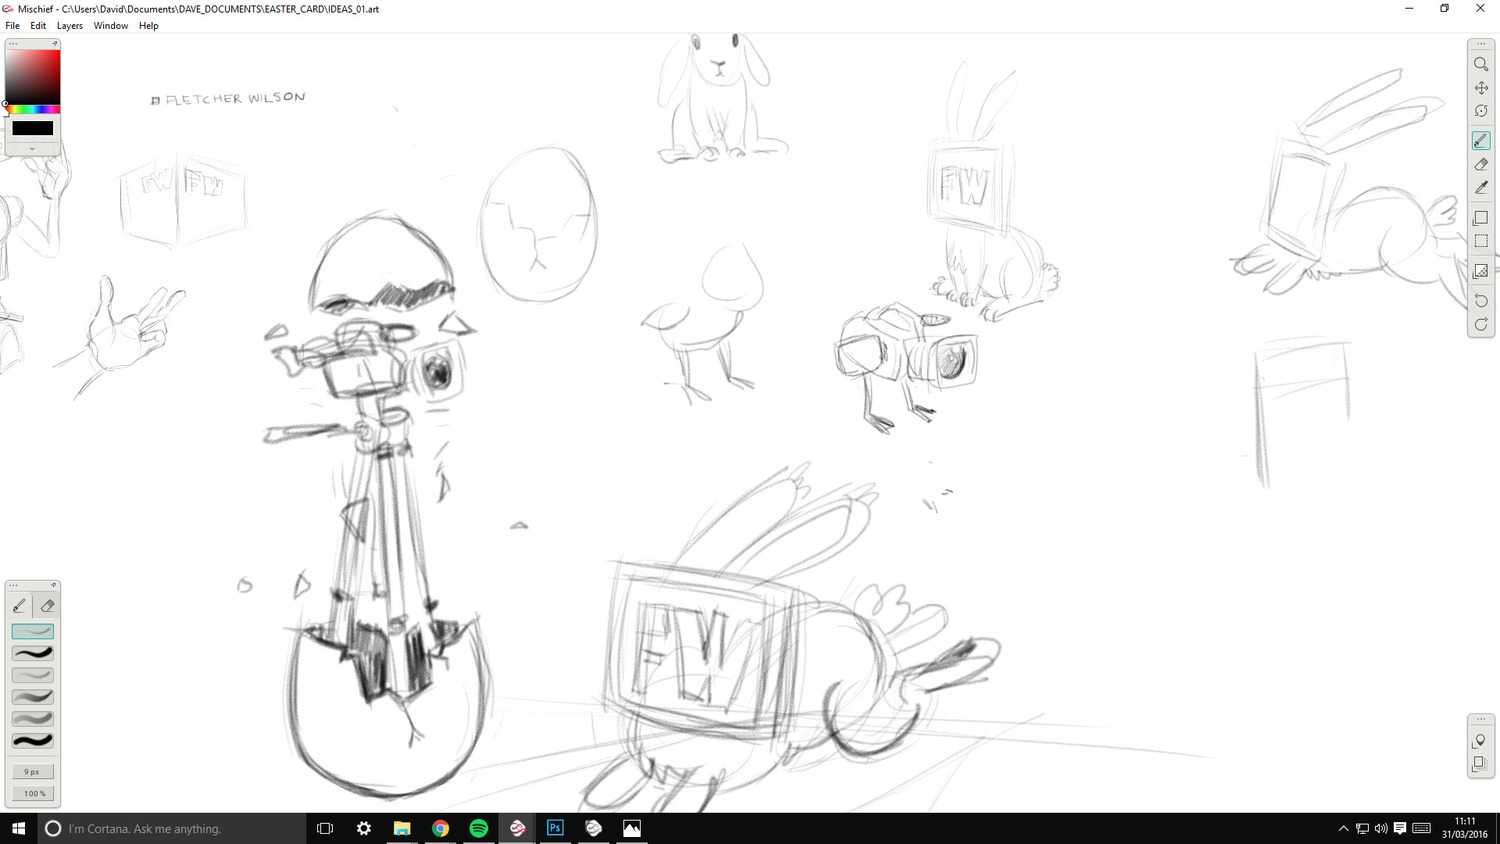Select the Rotate view tool
This screenshot has width=1500, height=844.
pyautogui.click(x=1481, y=111)
